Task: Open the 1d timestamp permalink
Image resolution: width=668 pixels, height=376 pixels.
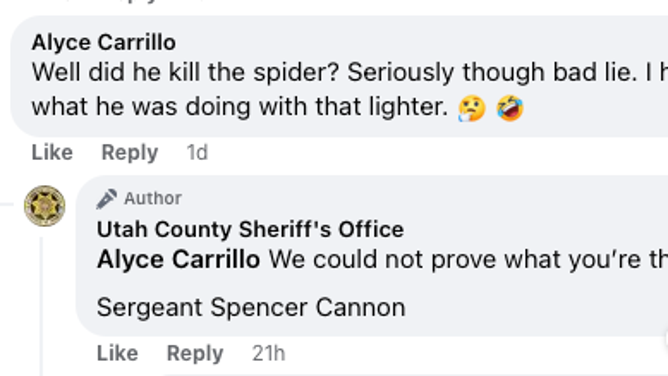Action: click(x=197, y=152)
